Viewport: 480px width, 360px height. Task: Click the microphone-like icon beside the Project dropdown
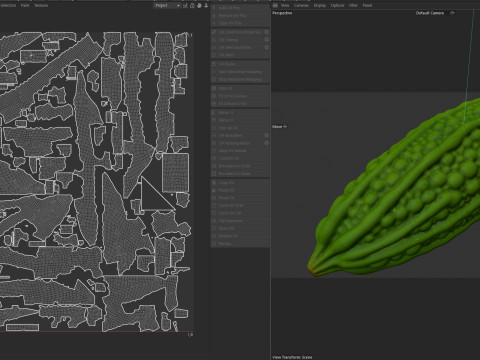[x=206, y=5]
